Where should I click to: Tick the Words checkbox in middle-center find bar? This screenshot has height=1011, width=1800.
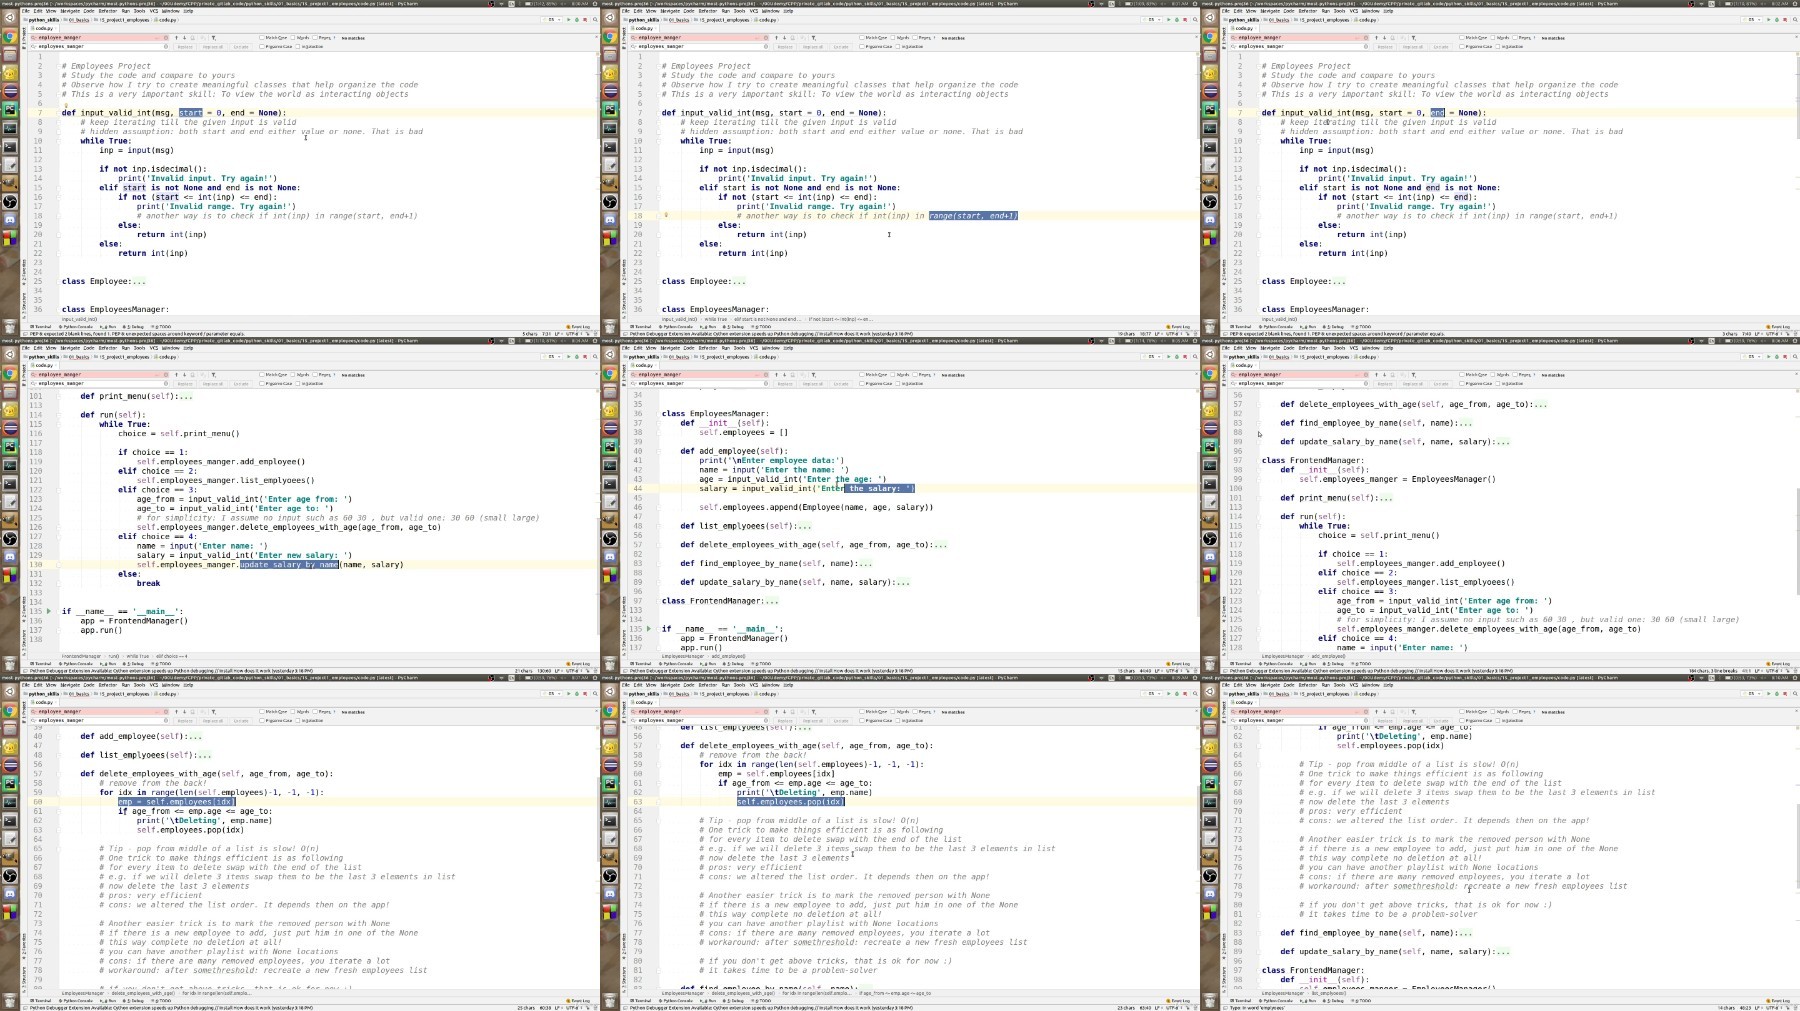click(x=895, y=375)
